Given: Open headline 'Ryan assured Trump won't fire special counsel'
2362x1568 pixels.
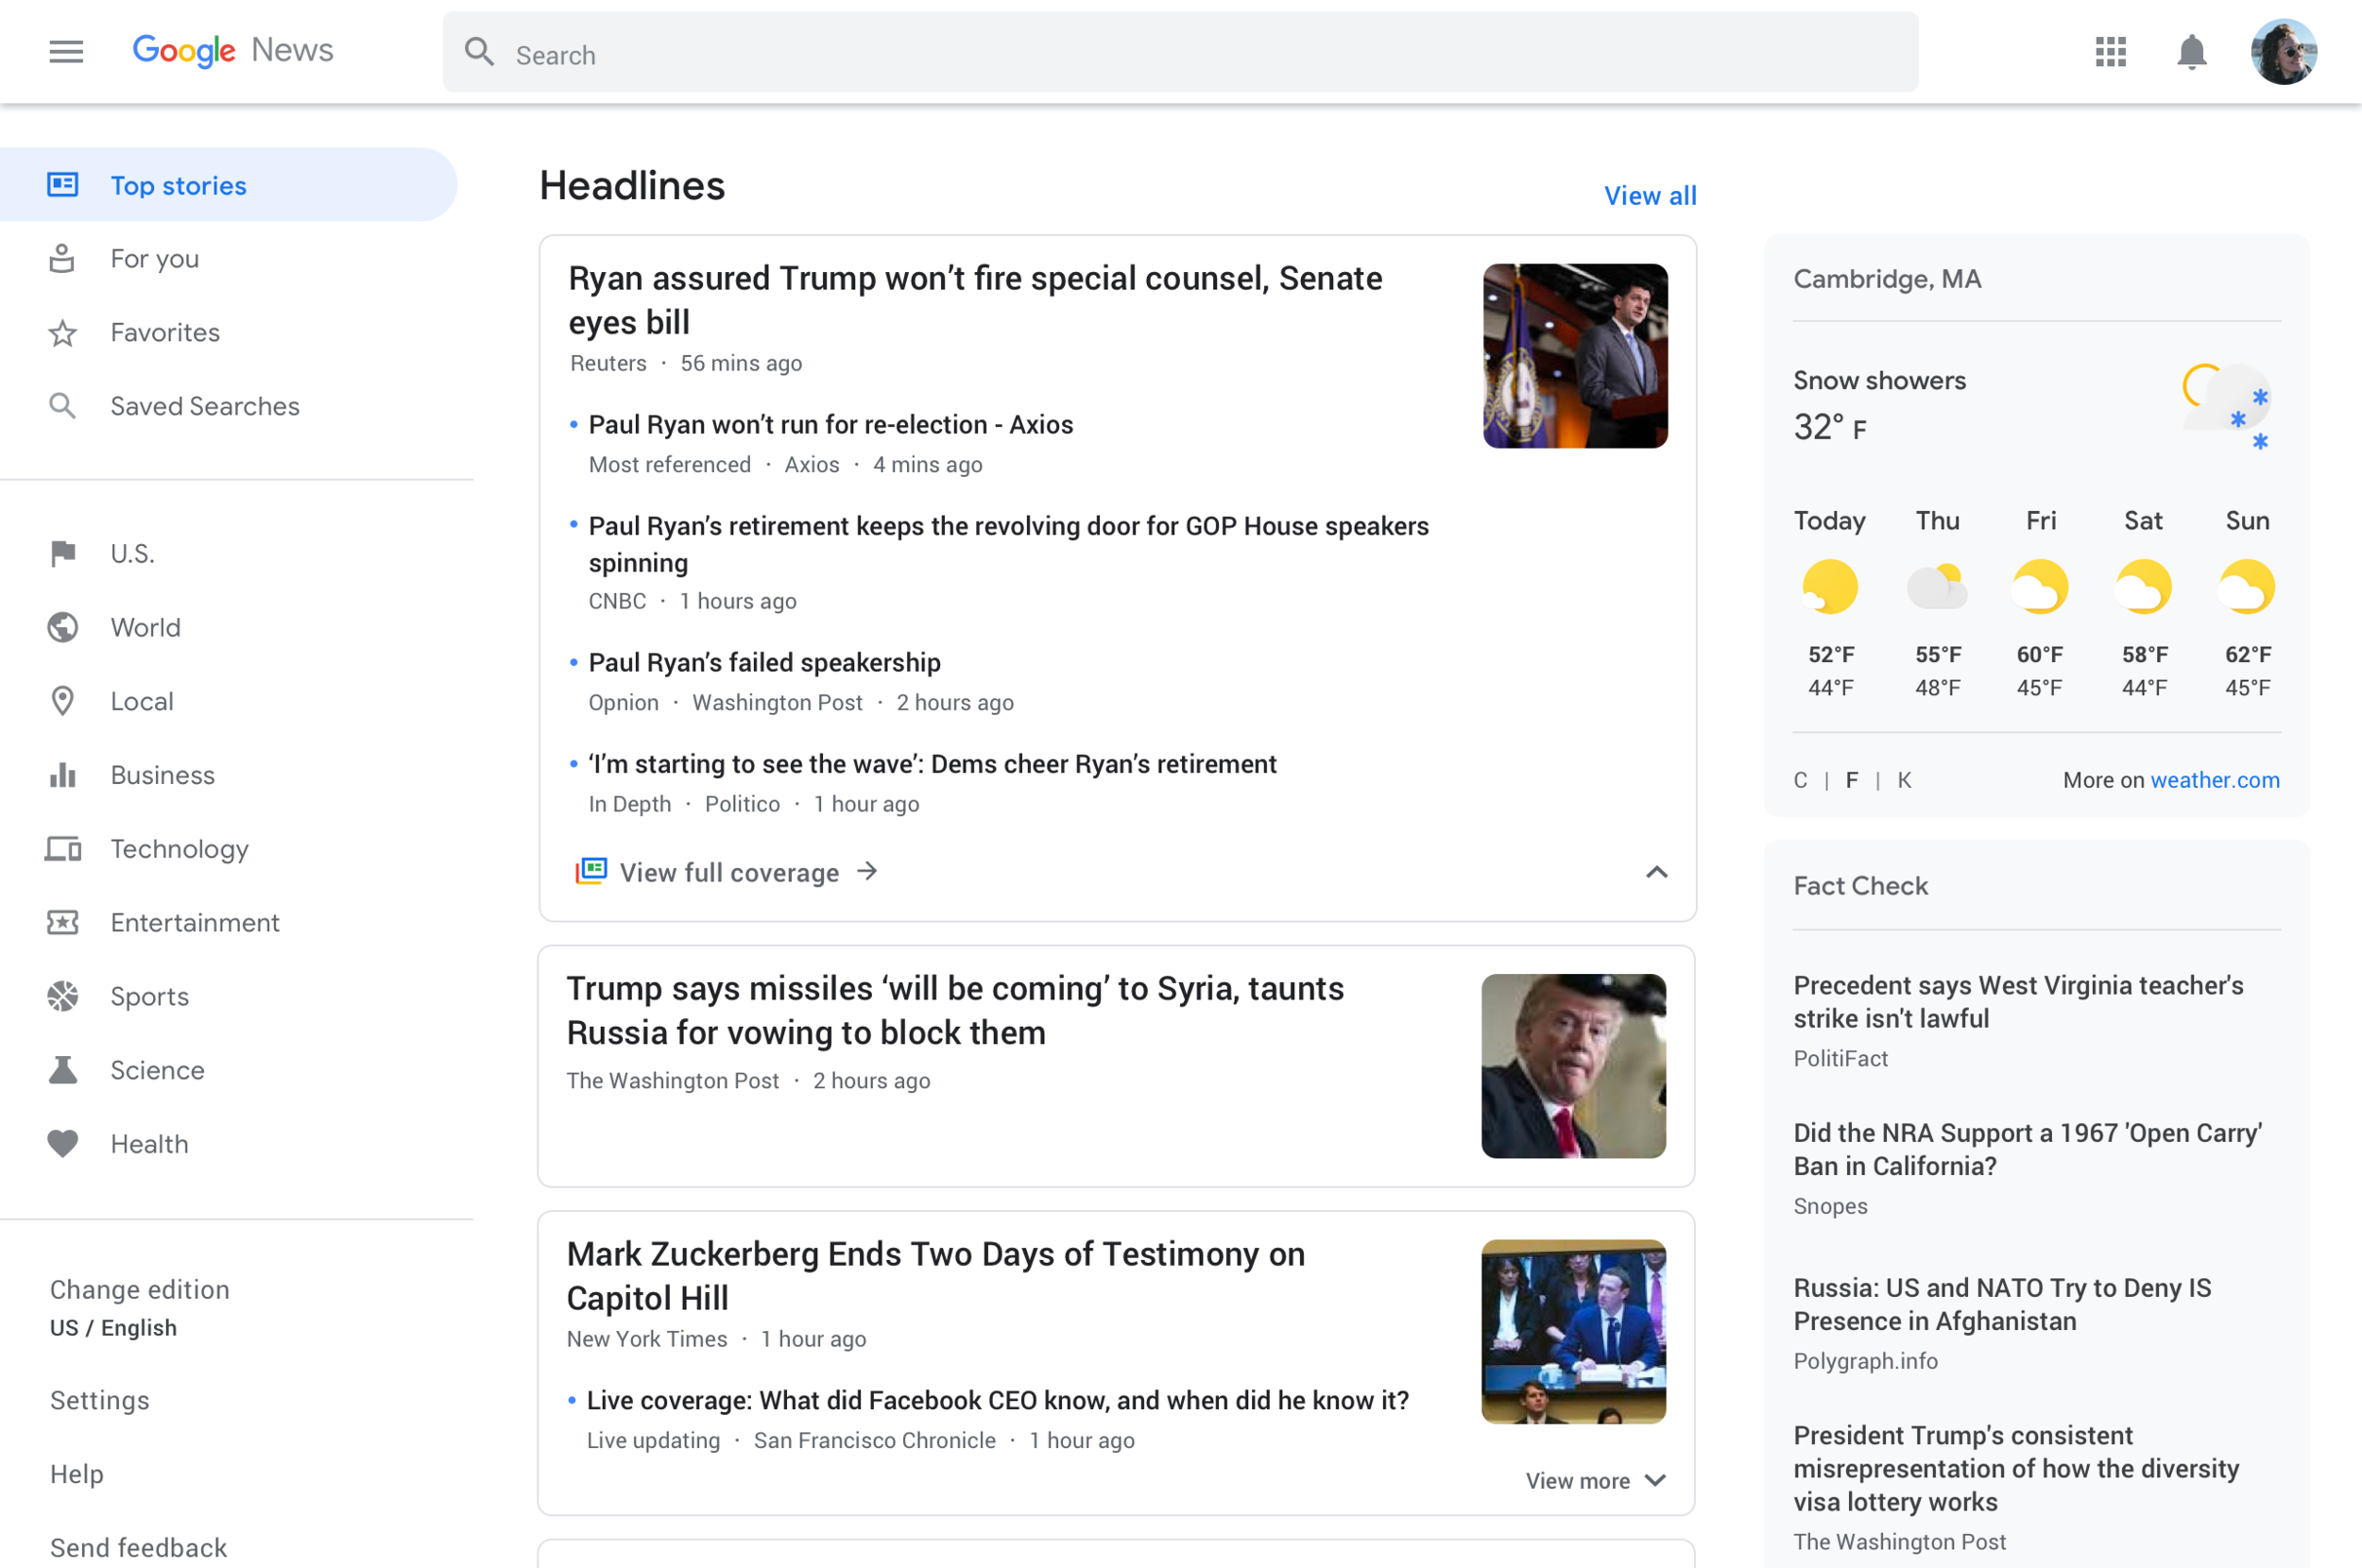Looking at the screenshot, I should click(x=975, y=300).
